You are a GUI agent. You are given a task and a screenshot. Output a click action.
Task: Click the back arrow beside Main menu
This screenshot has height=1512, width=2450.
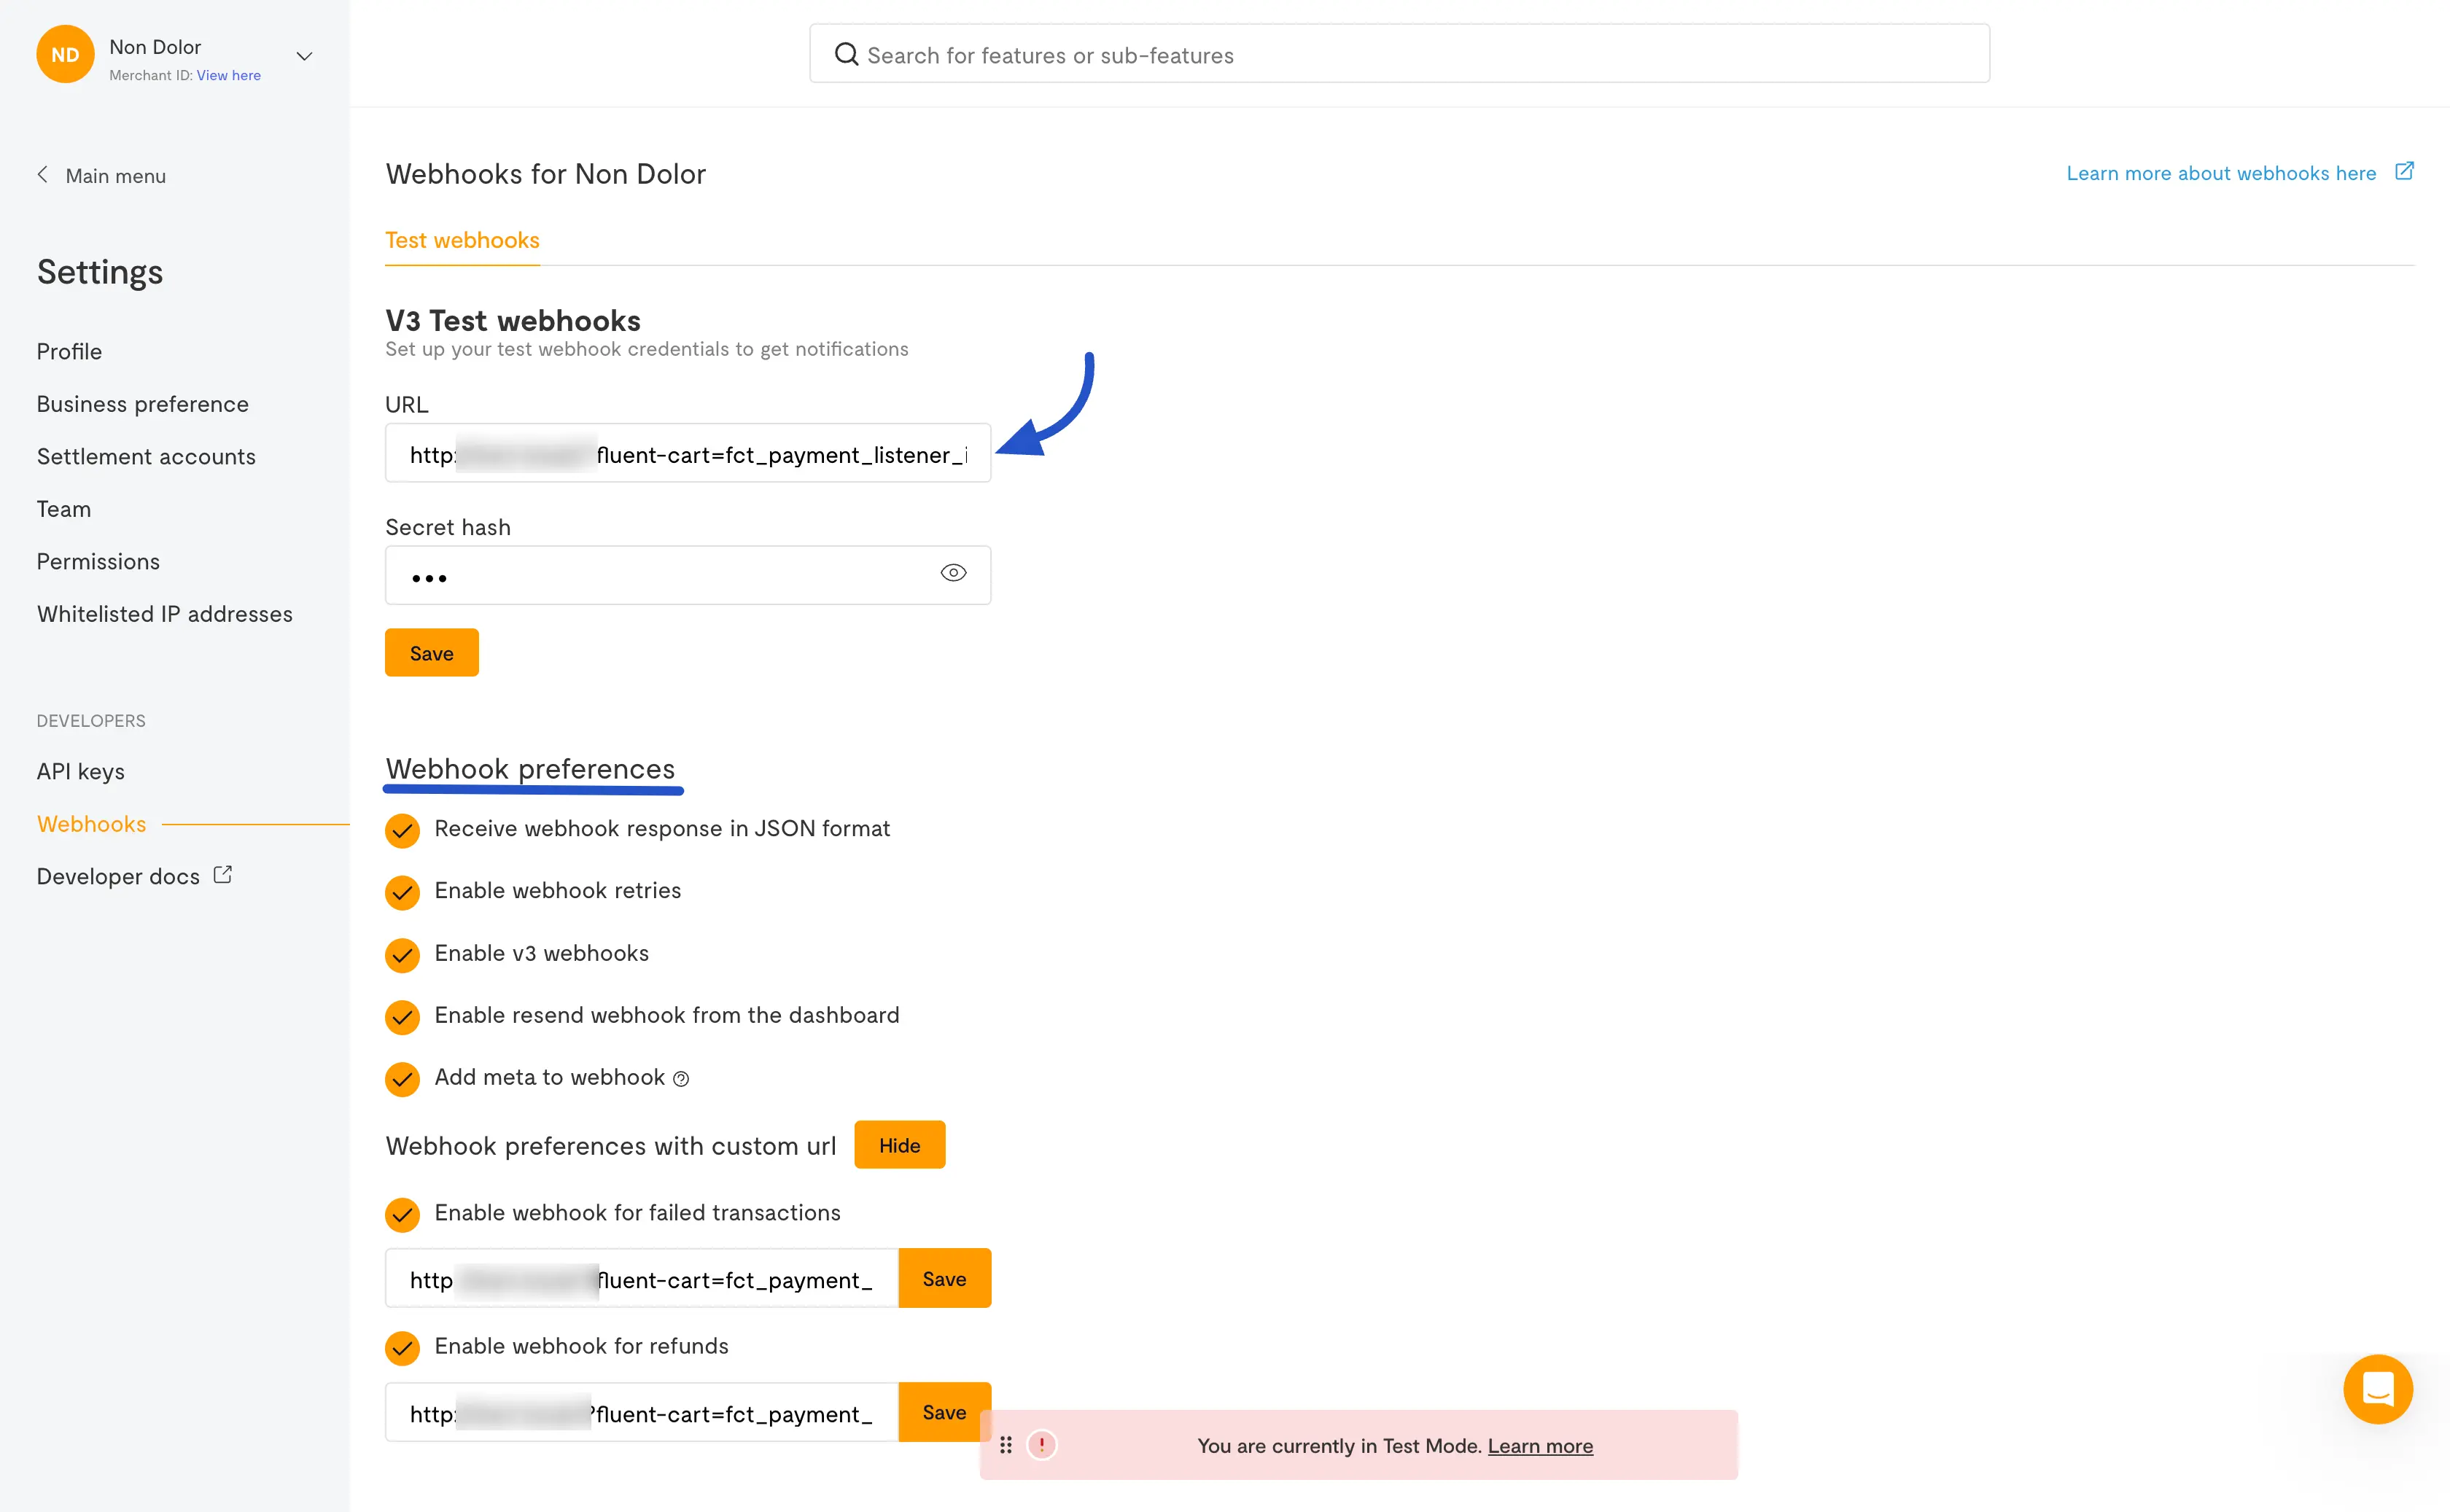(43, 175)
